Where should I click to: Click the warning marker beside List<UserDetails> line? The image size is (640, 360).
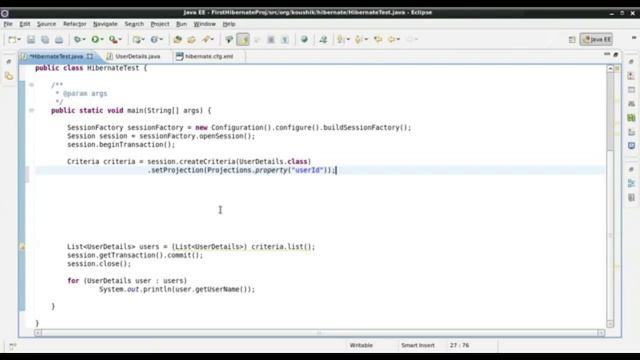(x=22, y=247)
